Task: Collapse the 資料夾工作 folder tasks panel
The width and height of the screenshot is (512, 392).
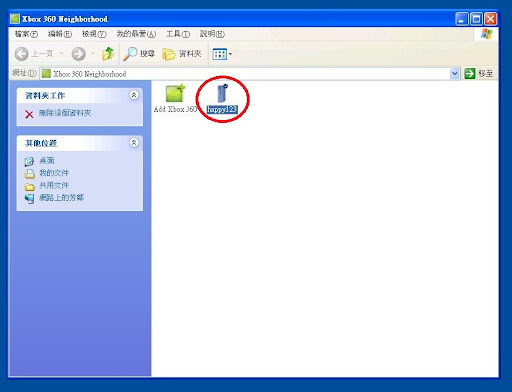Action: point(134,95)
